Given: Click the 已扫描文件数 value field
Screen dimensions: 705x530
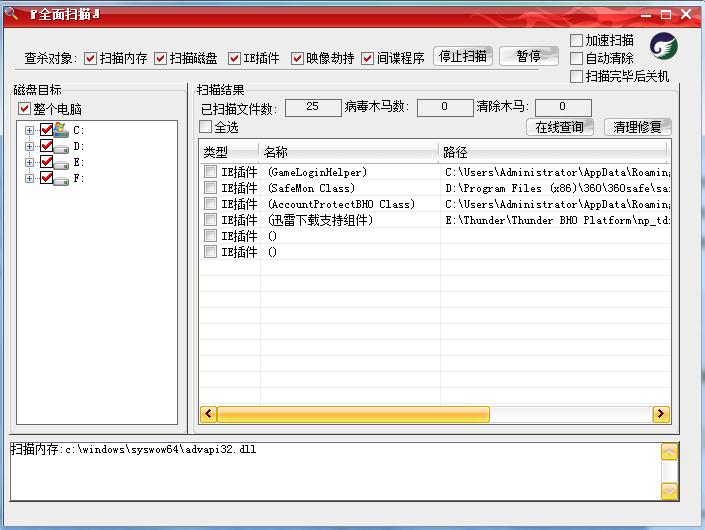Looking at the screenshot, I should pos(313,107).
